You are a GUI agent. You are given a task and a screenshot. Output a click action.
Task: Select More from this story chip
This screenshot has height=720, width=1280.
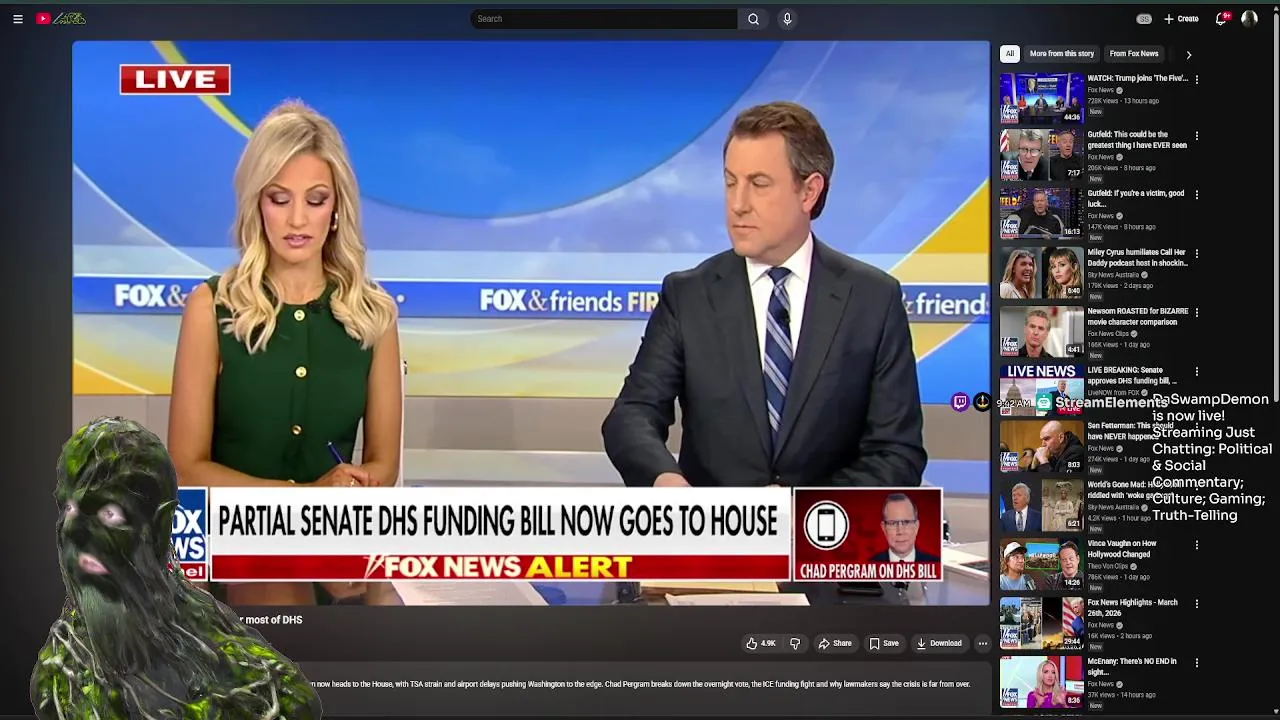(1061, 54)
